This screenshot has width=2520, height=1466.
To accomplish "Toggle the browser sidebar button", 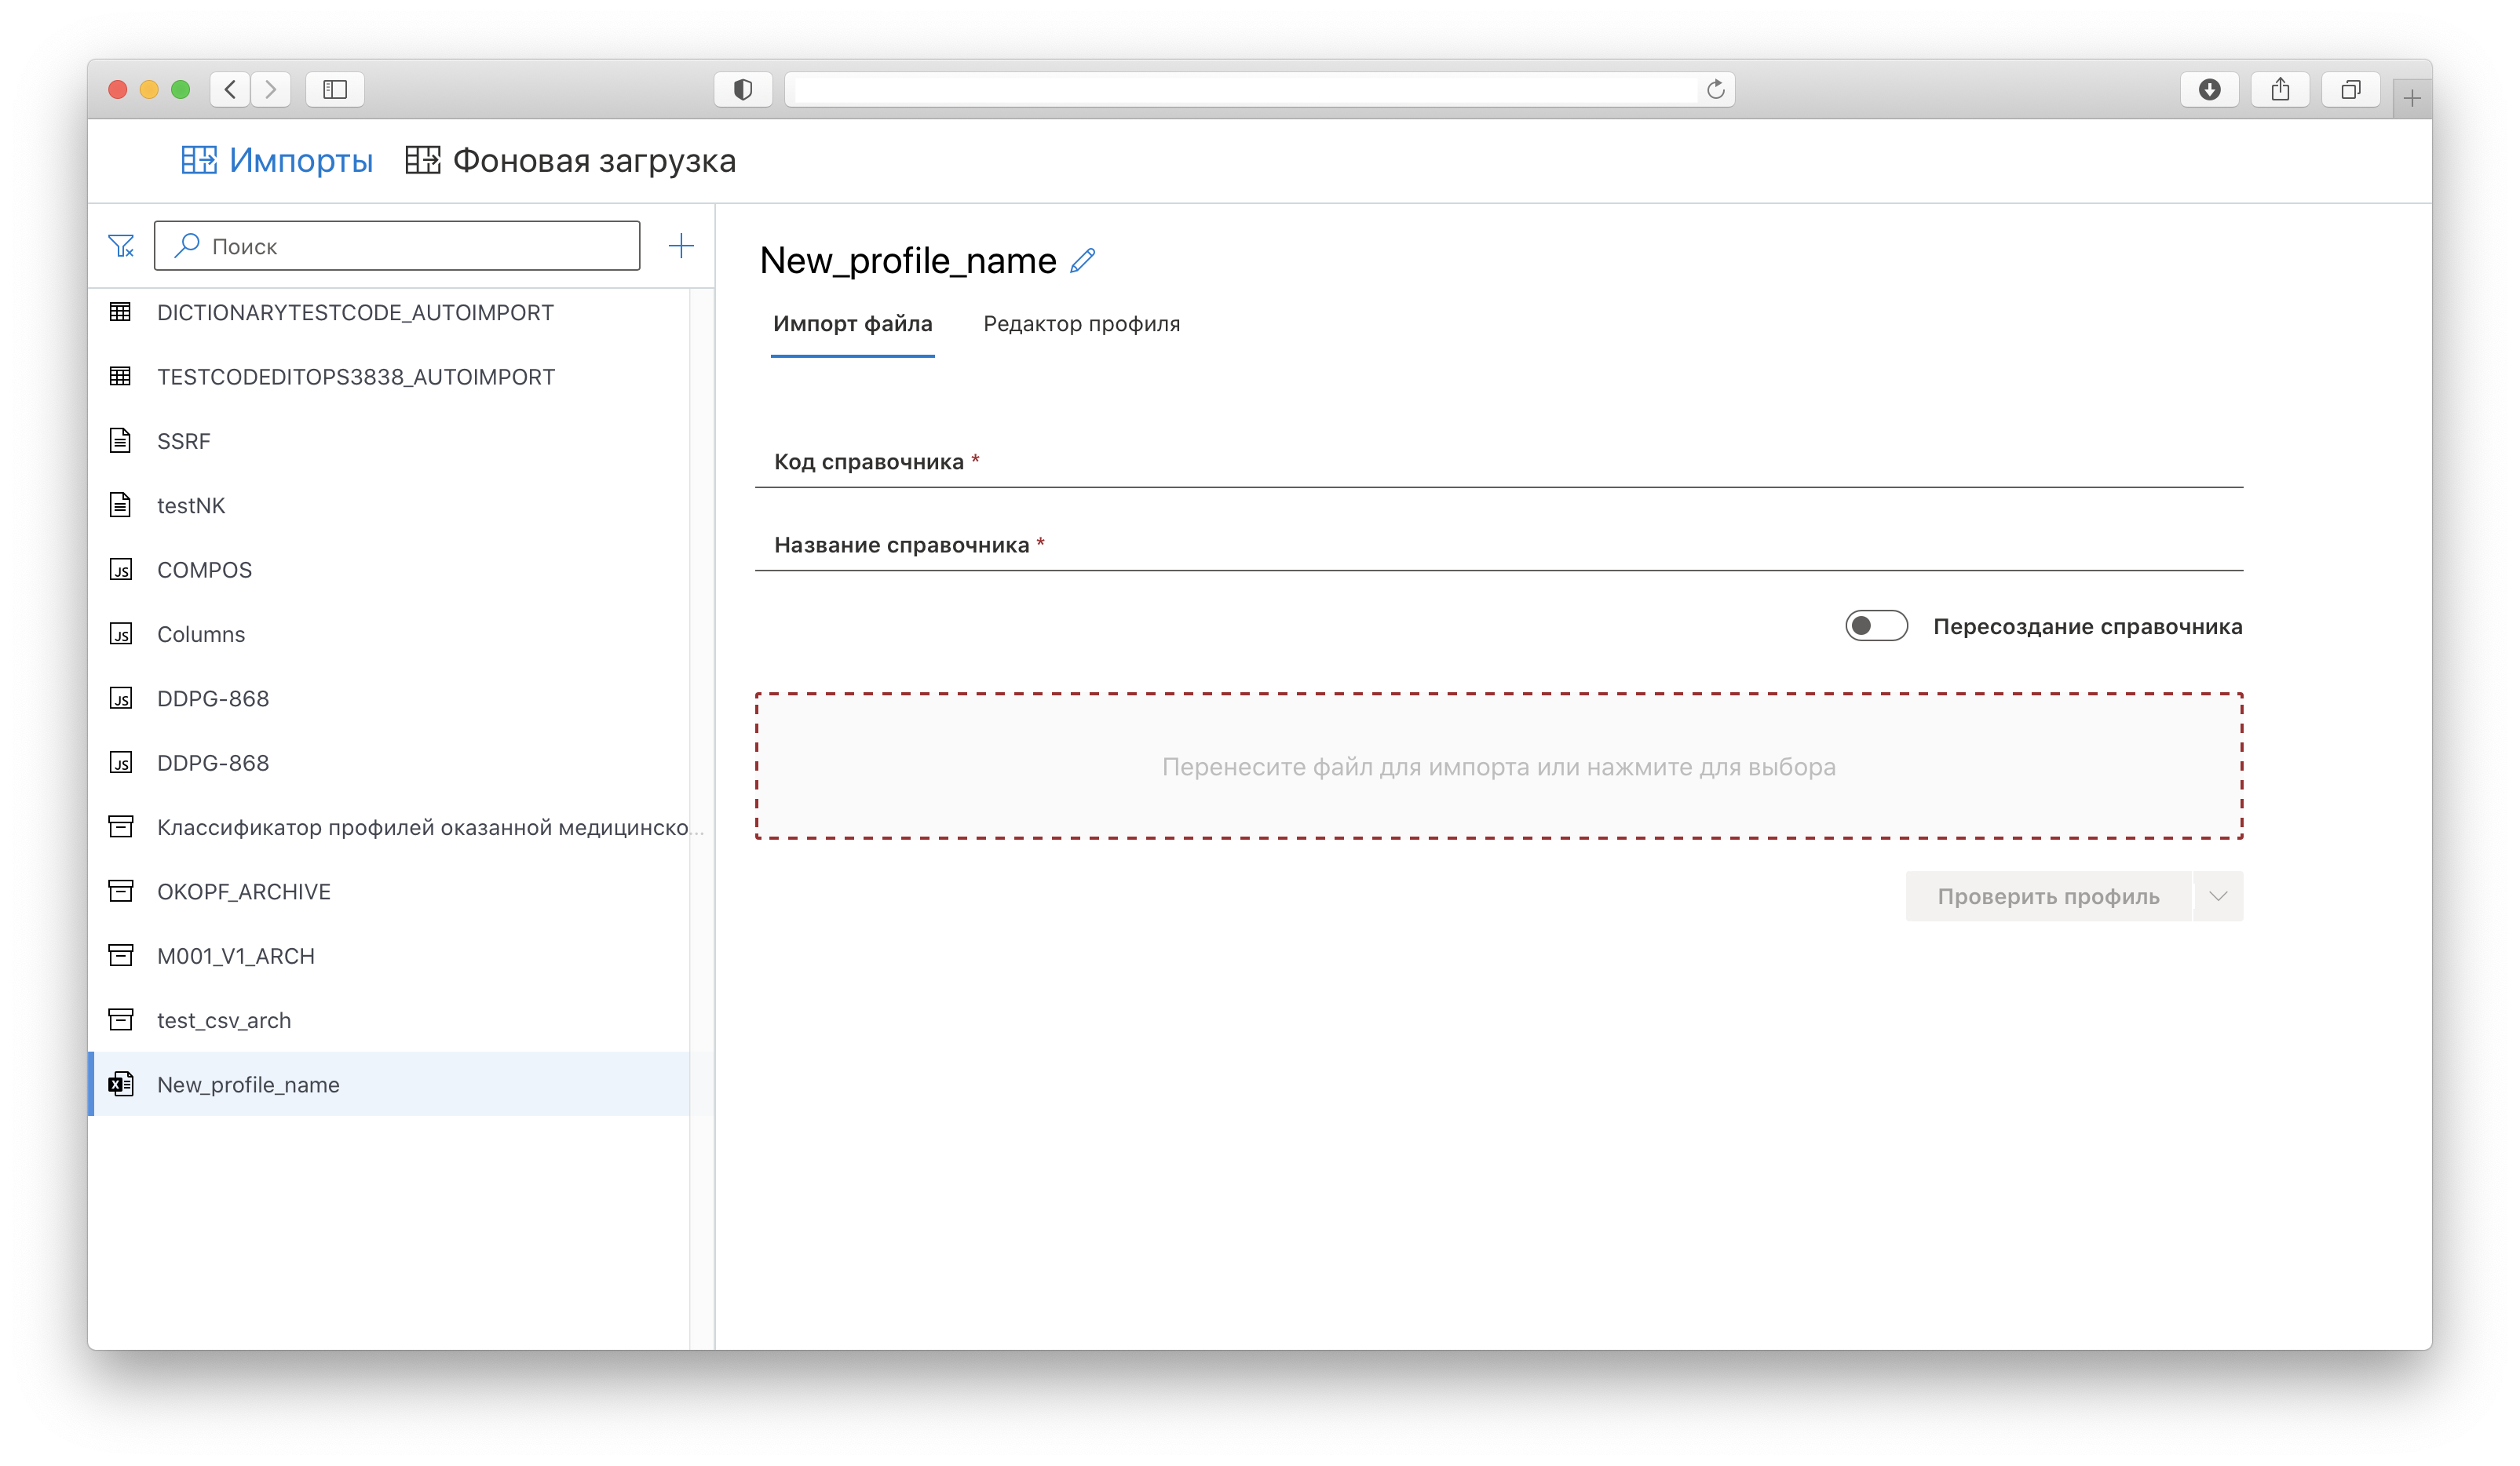I will point(335,90).
